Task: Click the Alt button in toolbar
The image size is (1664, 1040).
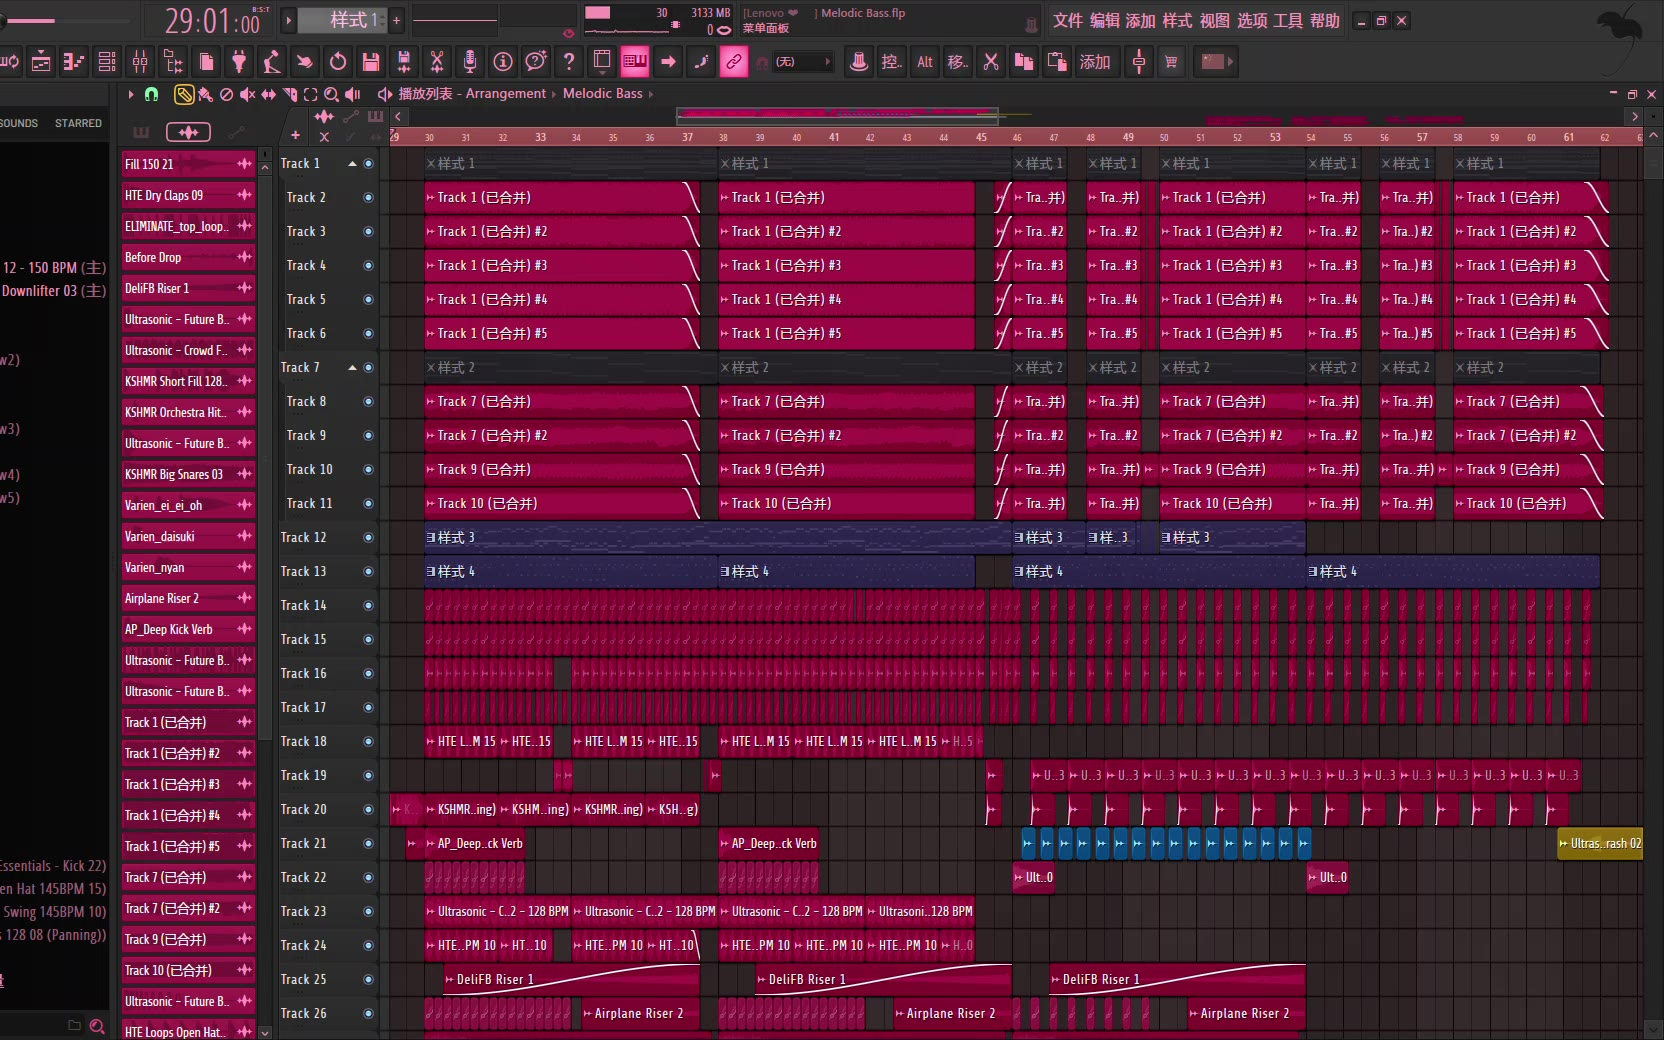Action: click(x=925, y=62)
